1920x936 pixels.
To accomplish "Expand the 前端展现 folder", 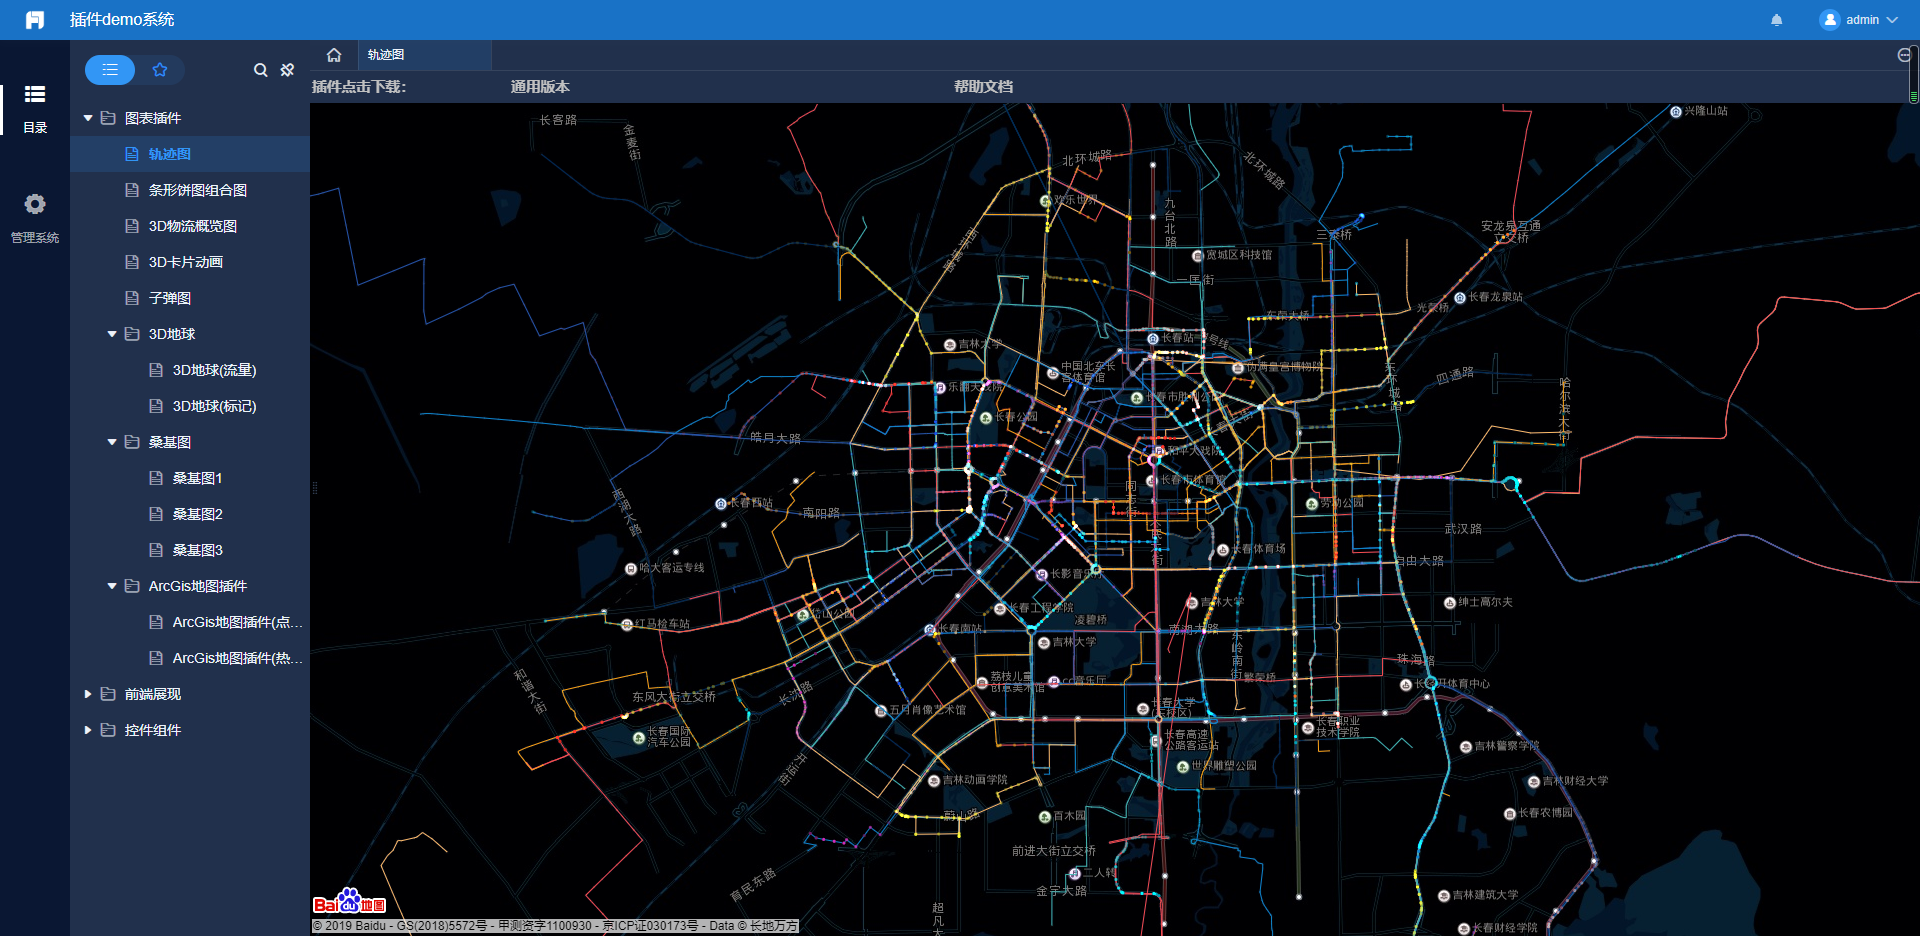I will pos(88,694).
